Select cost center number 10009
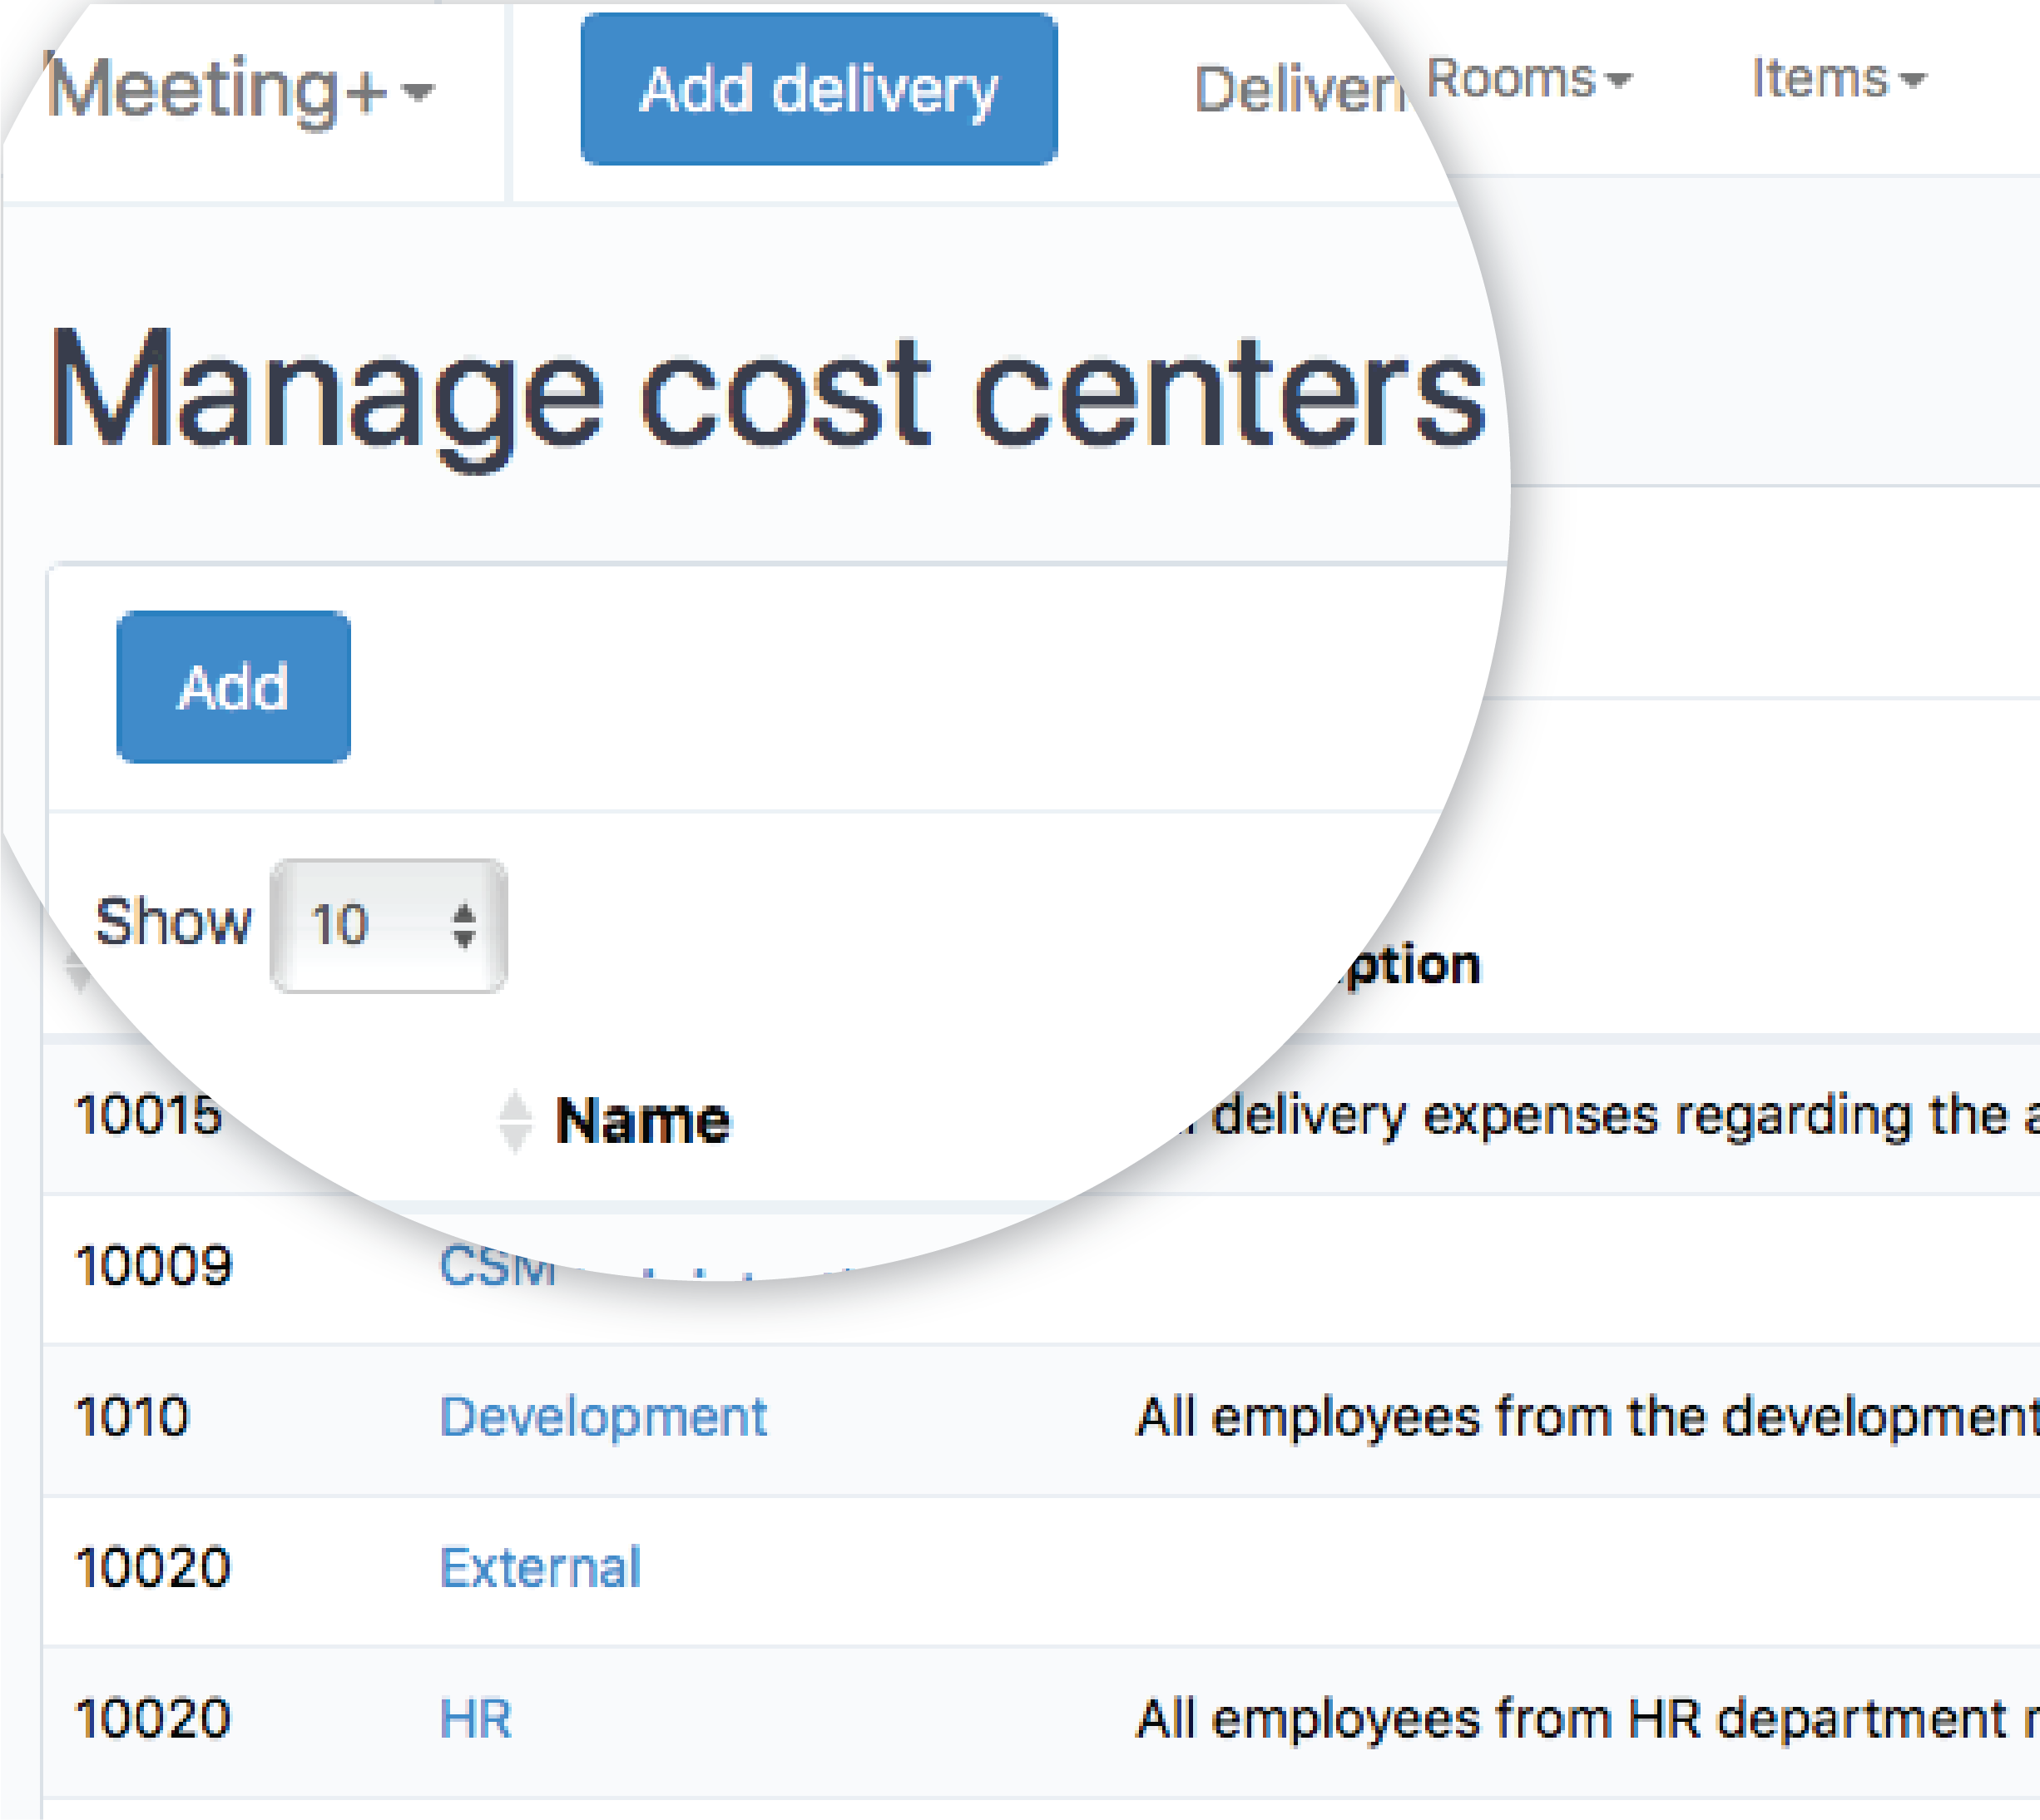Image resolution: width=2040 pixels, height=1820 pixels. (154, 1266)
